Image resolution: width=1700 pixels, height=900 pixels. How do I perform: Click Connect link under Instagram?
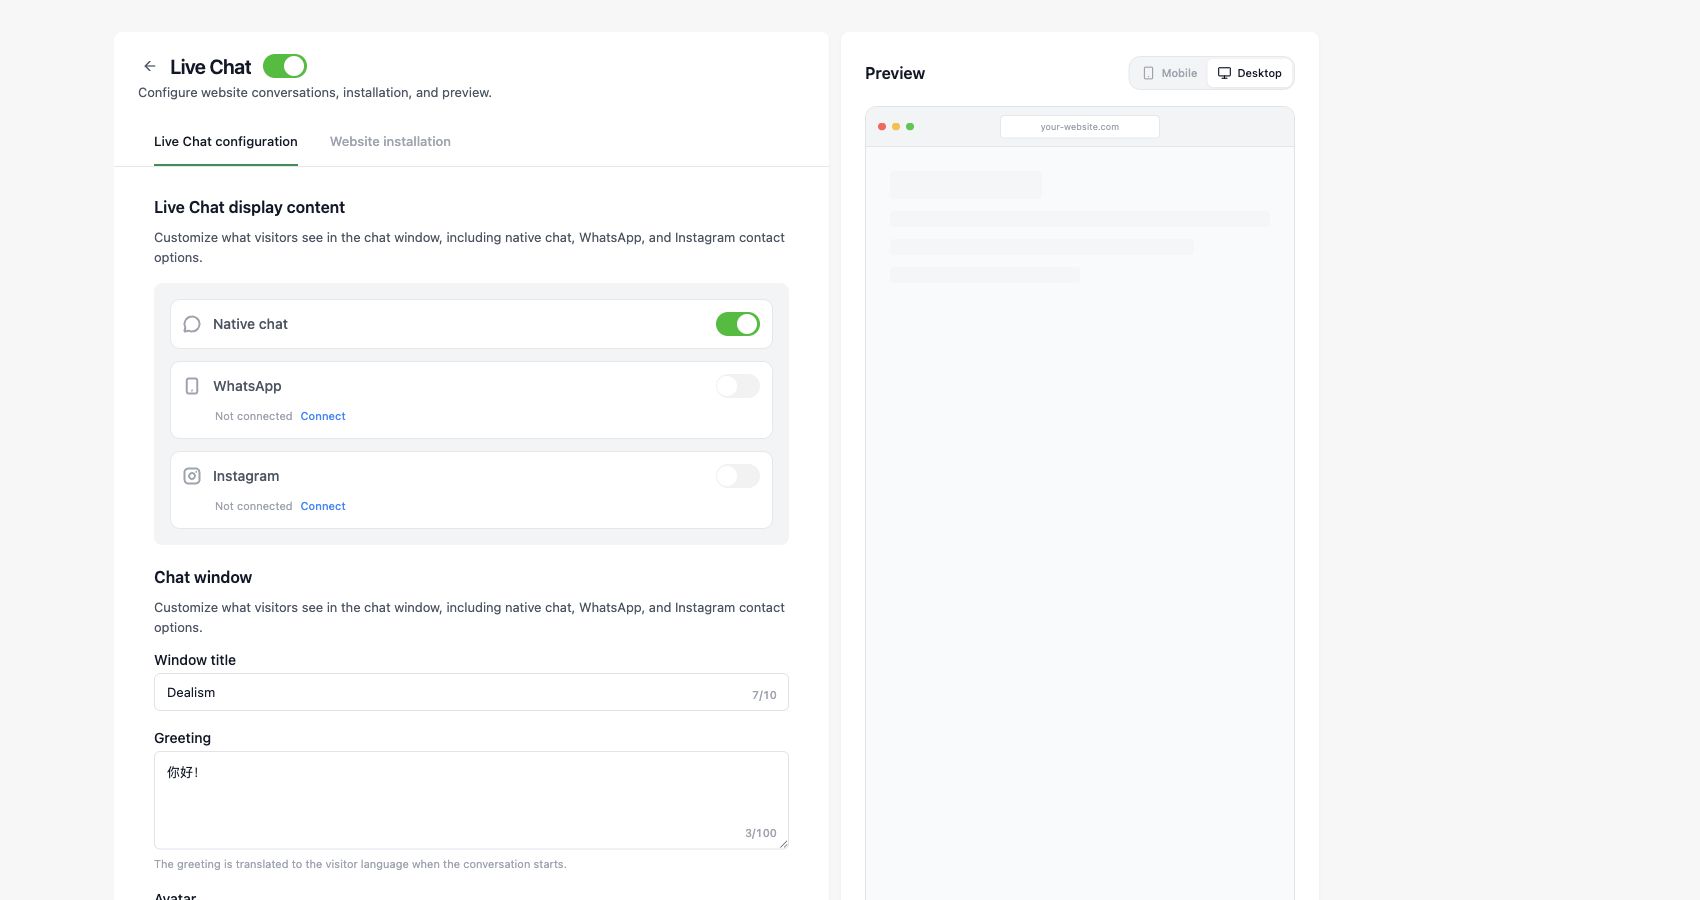323,506
